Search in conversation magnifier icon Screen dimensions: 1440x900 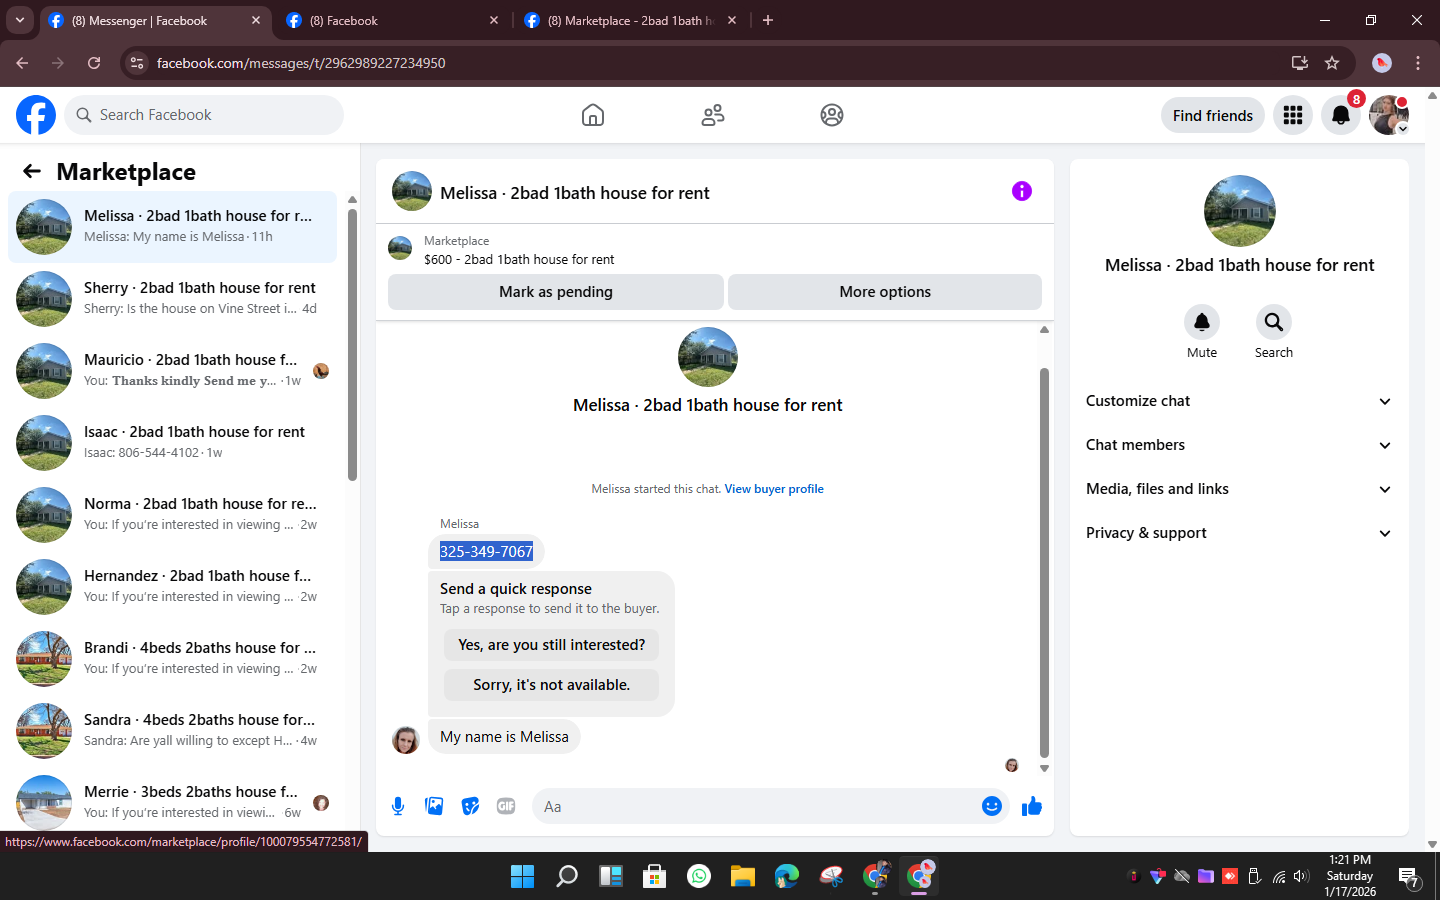click(1273, 322)
